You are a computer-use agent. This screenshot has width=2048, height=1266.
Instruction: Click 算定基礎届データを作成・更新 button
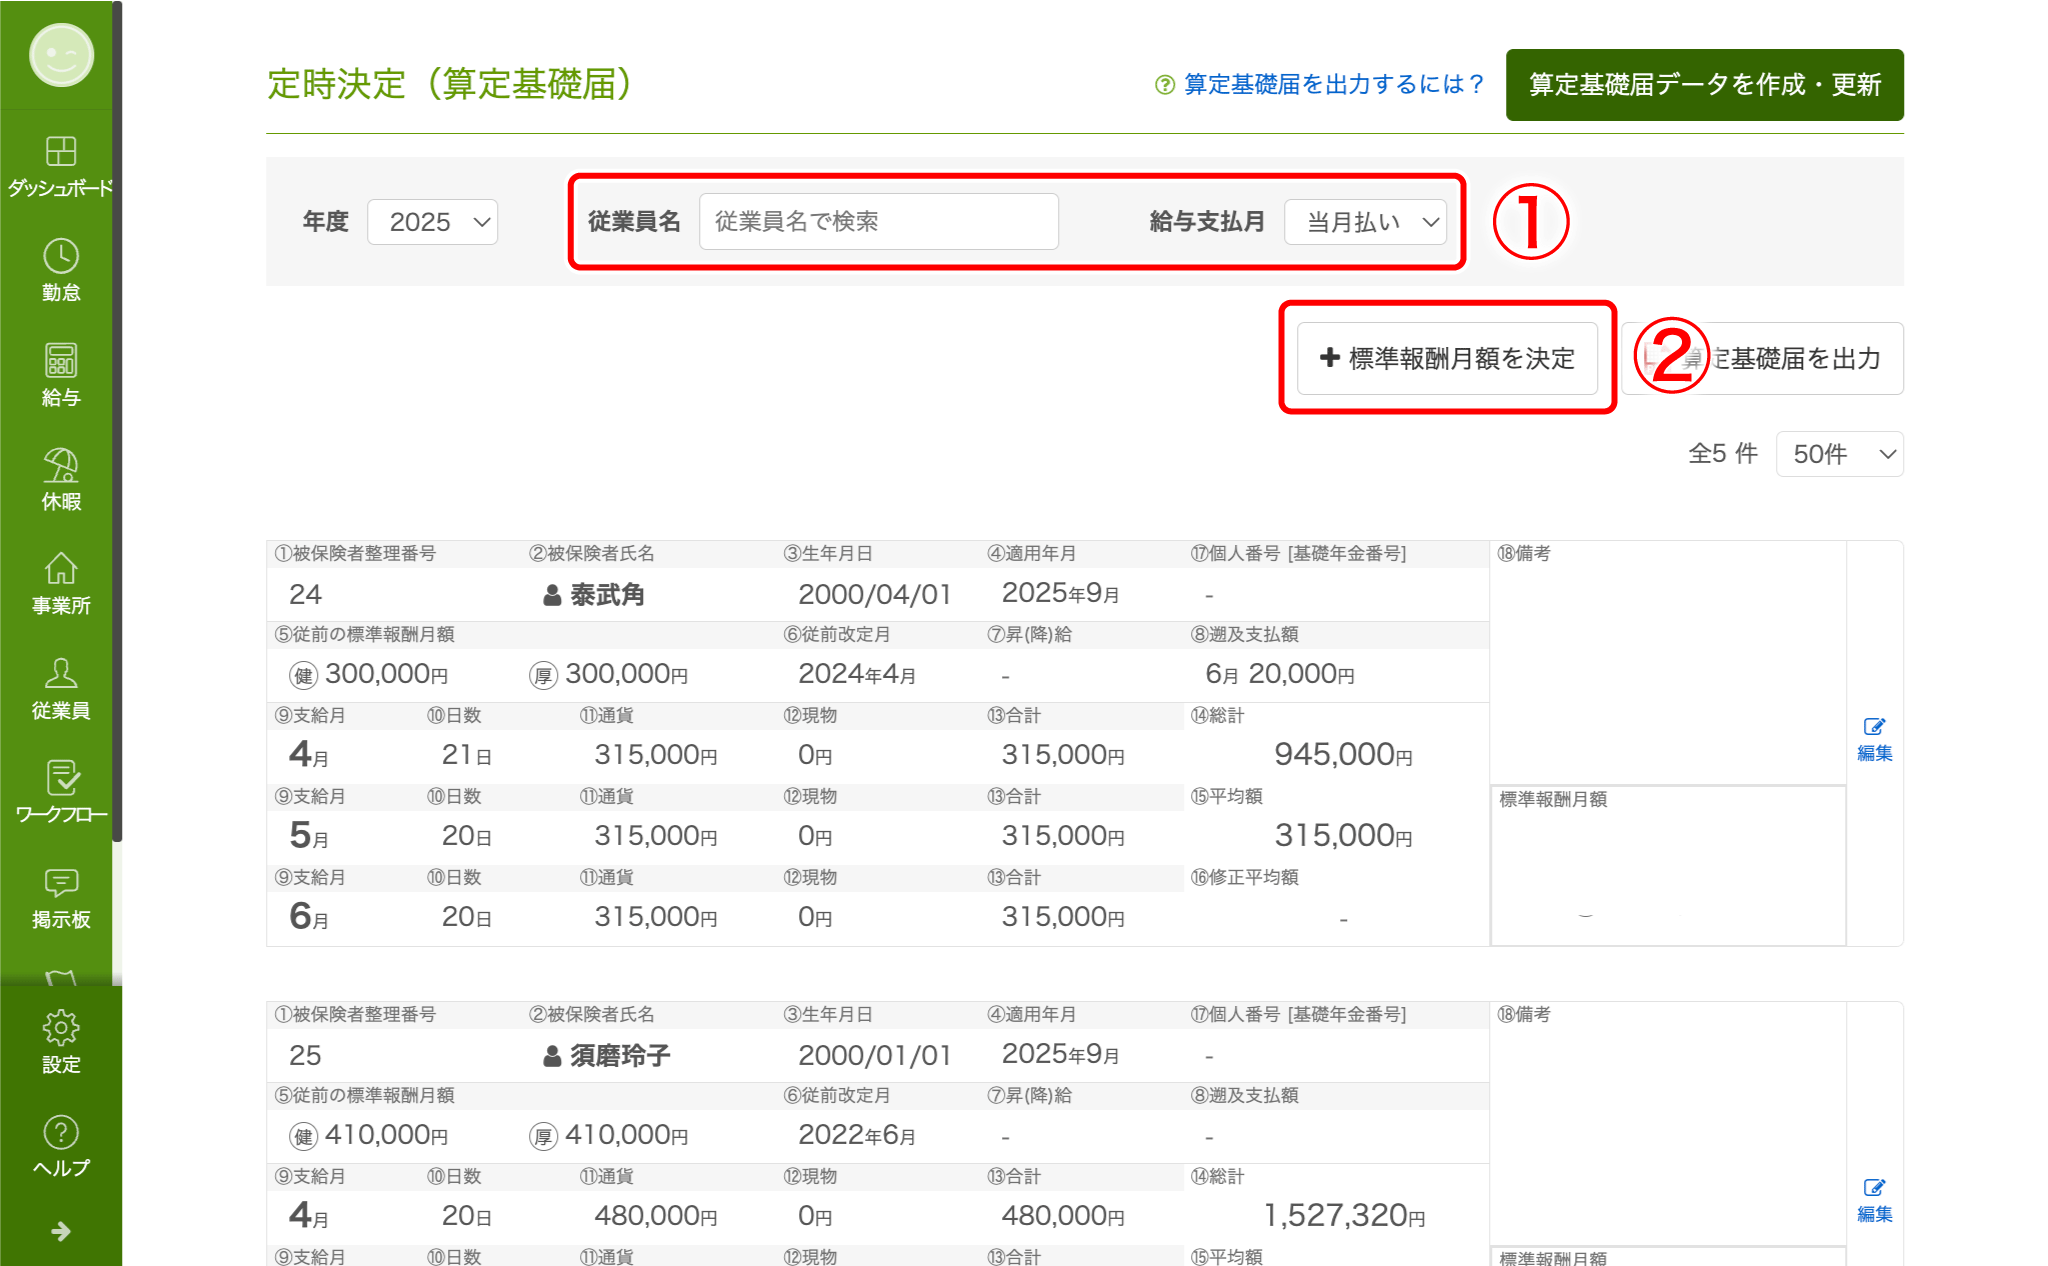[1704, 85]
